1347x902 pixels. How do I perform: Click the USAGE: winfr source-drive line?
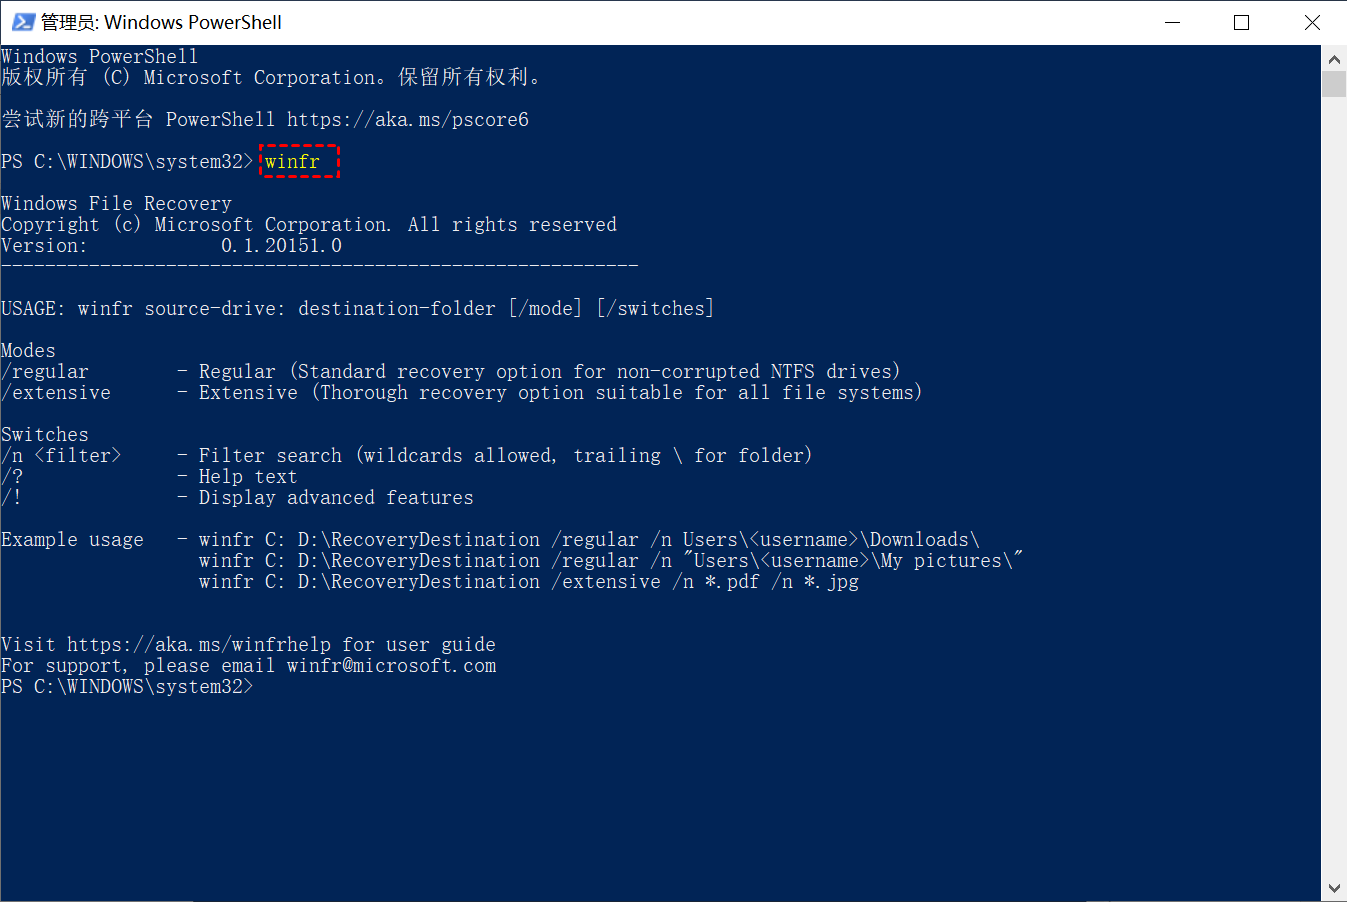click(358, 308)
